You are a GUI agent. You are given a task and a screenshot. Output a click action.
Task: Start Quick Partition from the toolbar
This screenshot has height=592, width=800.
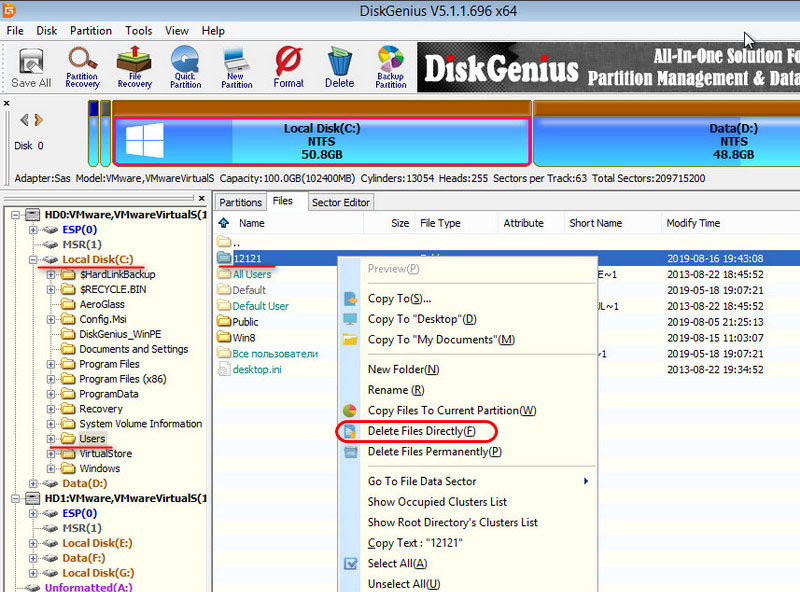(x=185, y=68)
